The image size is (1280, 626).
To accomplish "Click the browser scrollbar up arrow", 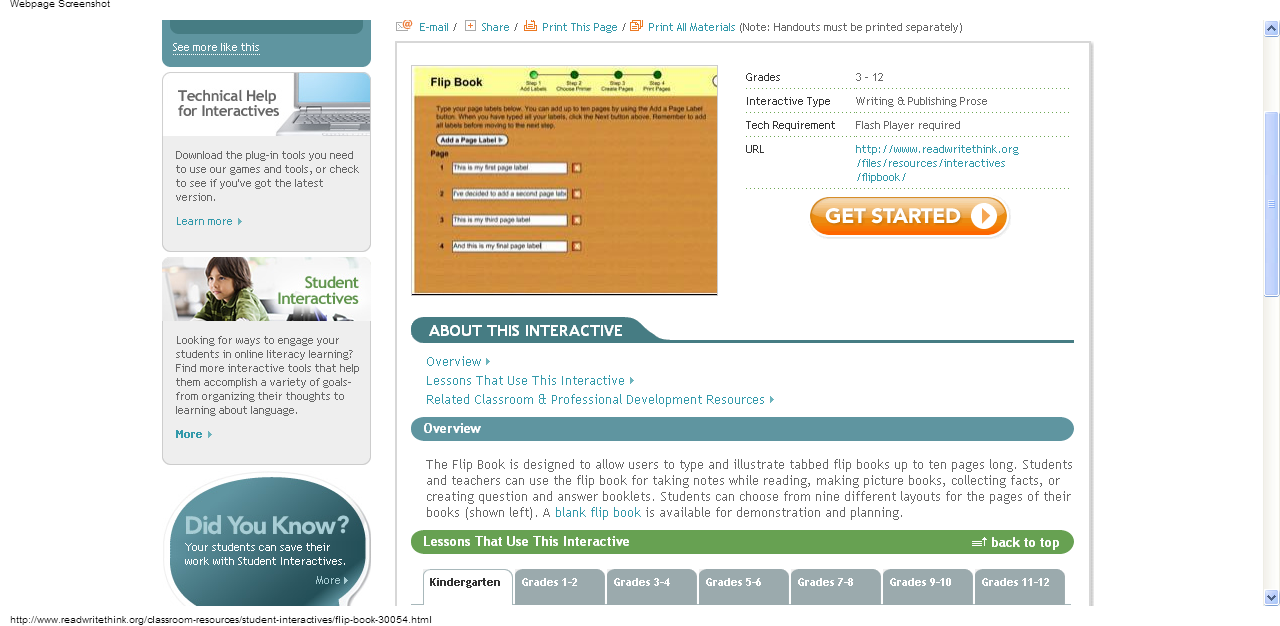I will point(1271,29).
